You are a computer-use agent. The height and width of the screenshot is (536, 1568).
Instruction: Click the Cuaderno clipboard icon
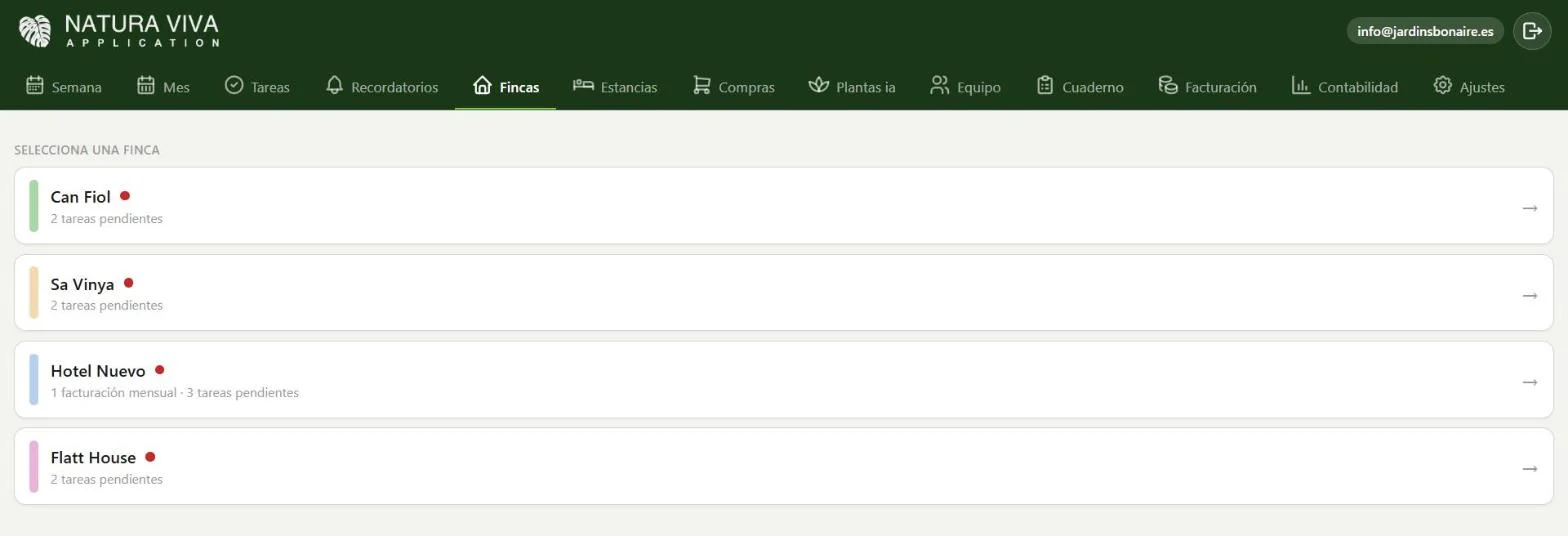click(1045, 85)
